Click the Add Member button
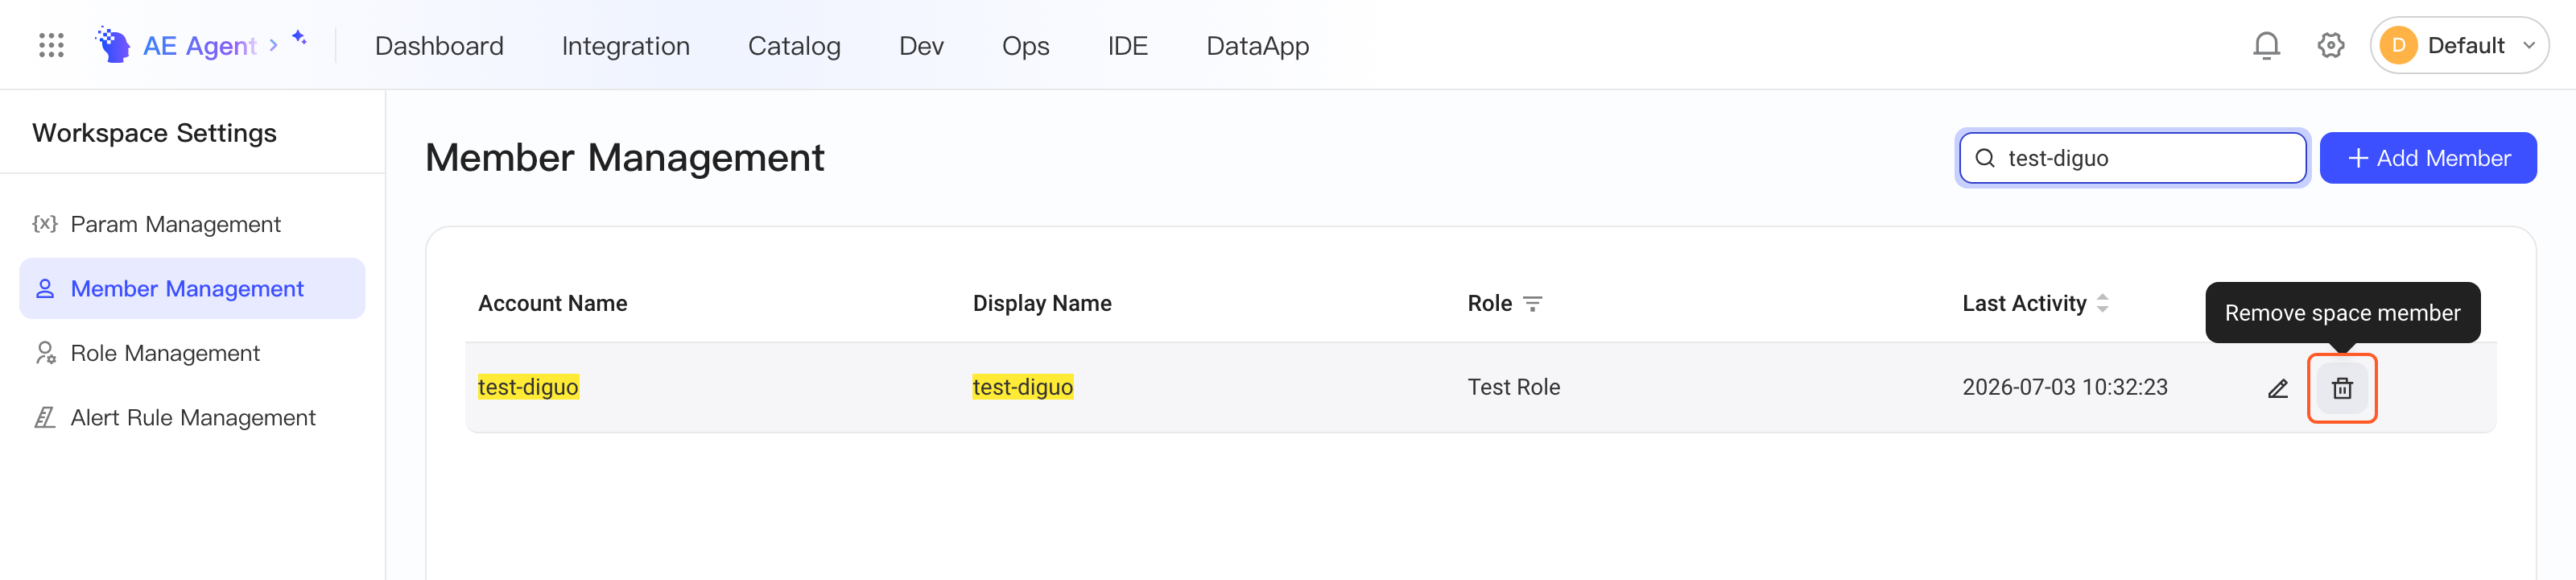 [2427, 158]
